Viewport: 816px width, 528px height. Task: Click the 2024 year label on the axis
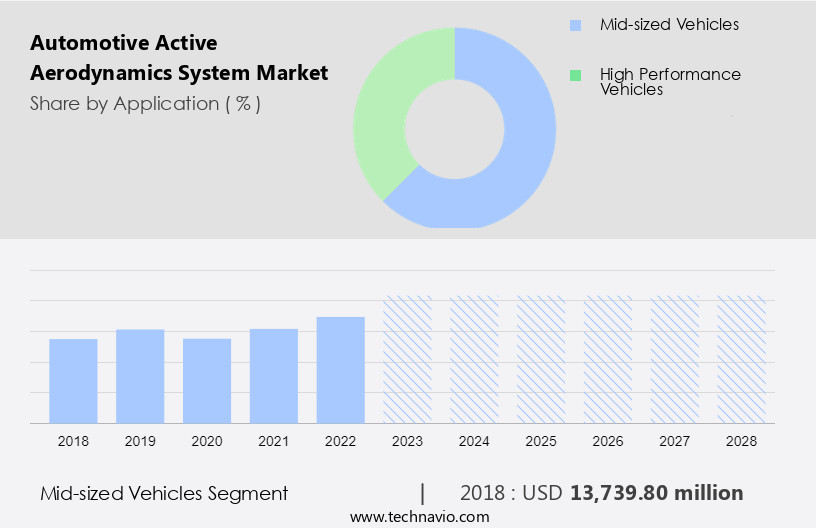(x=474, y=440)
